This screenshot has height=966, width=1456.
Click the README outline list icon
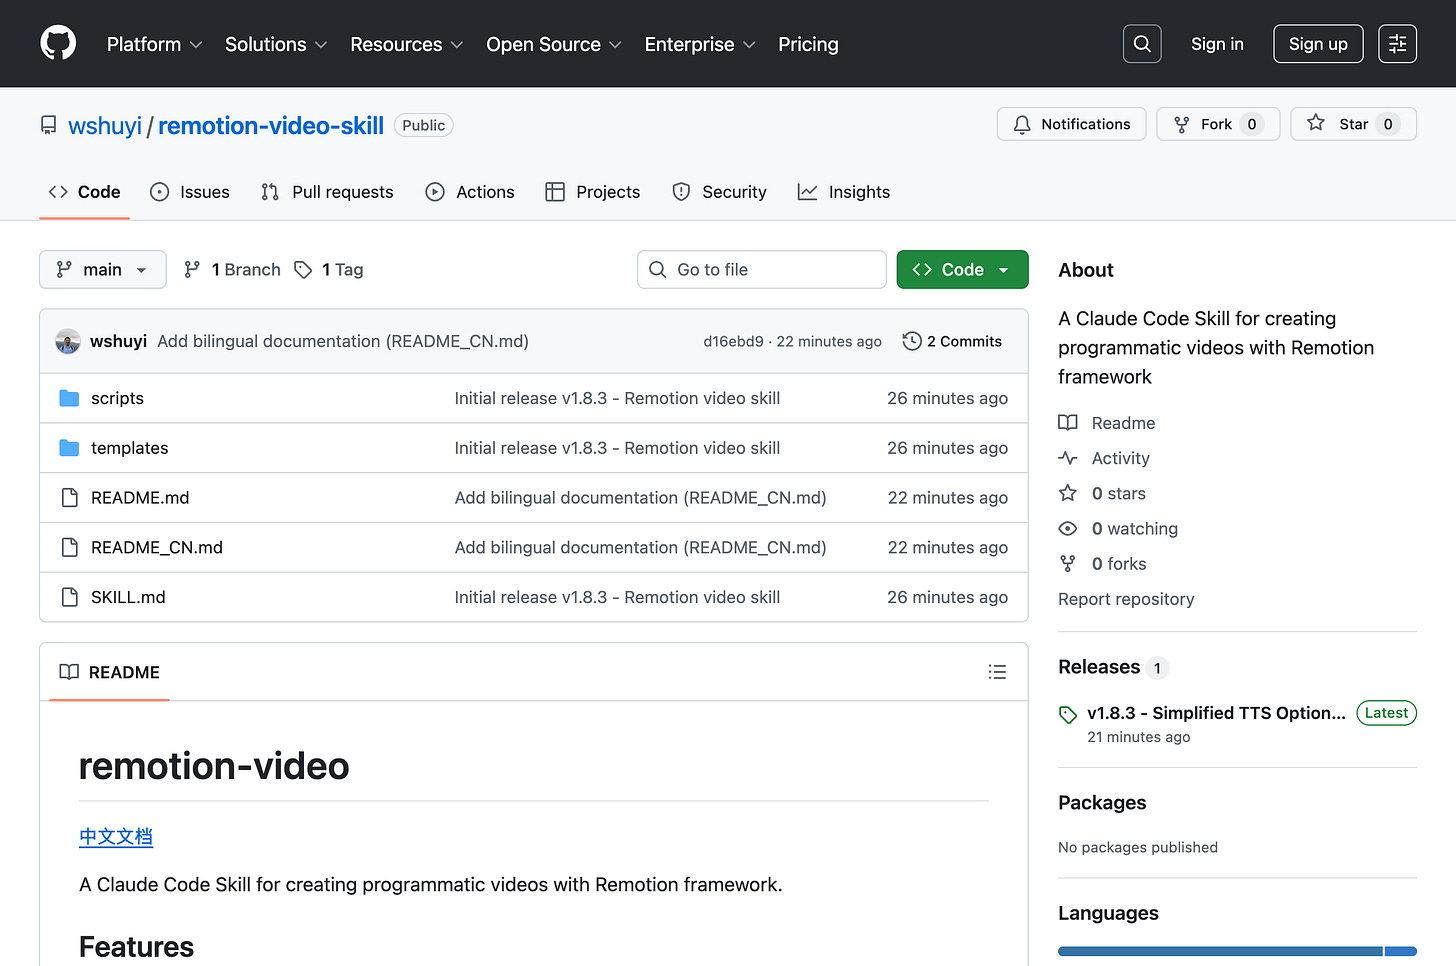click(997, 672)
